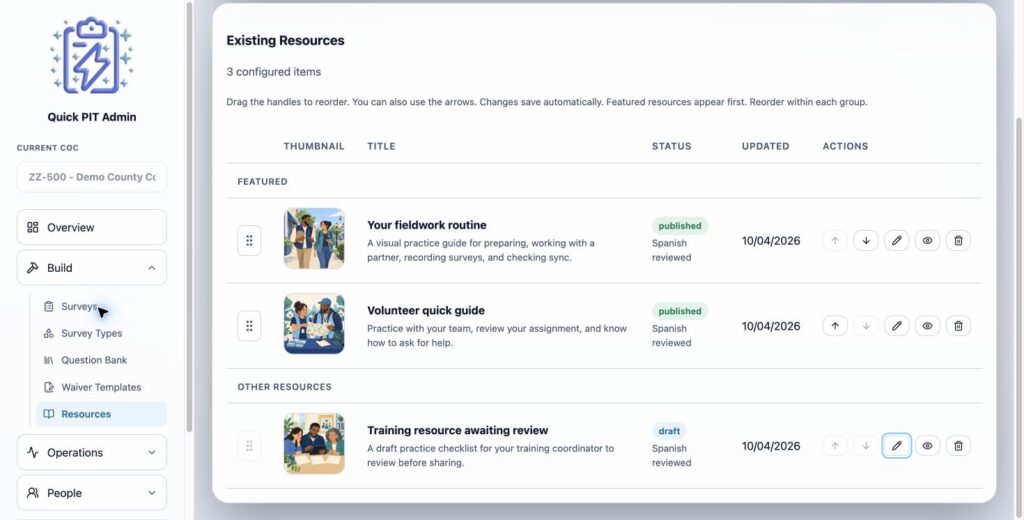Collapse the Build section chevron
Image resolution: width=1024 pixels, height=520 pixels.
point(152,268)
